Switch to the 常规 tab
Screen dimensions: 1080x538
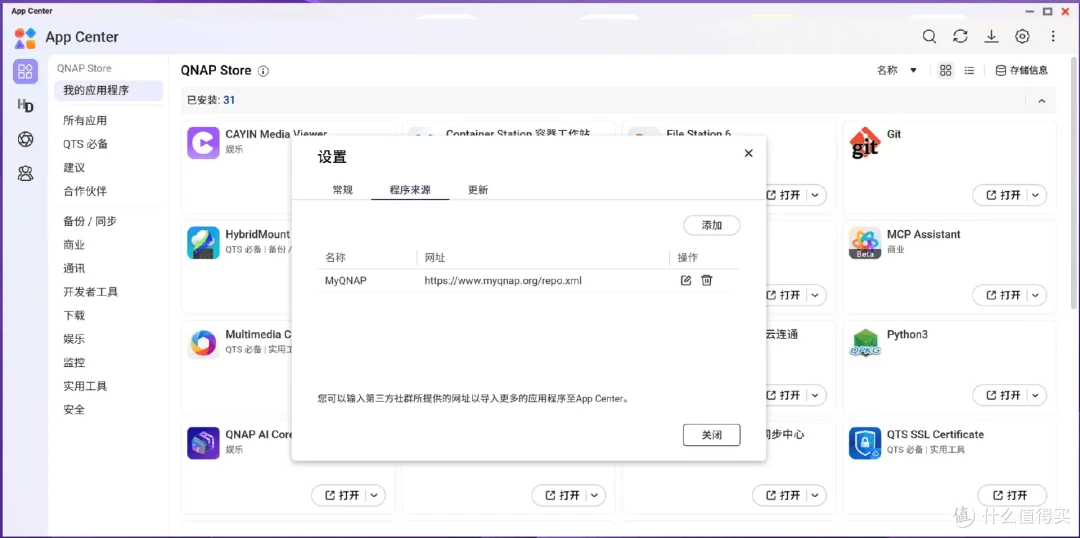coord(342,190)
